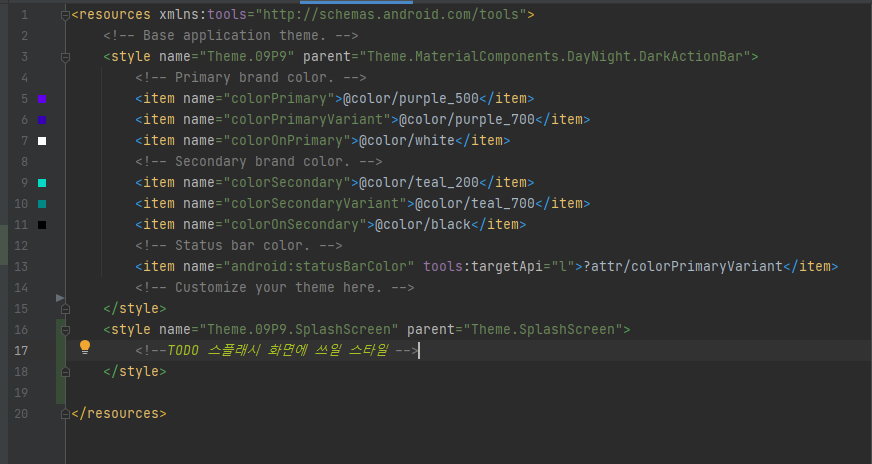Click the "colorOnSecondary" attribute value

tap(295, 224)
